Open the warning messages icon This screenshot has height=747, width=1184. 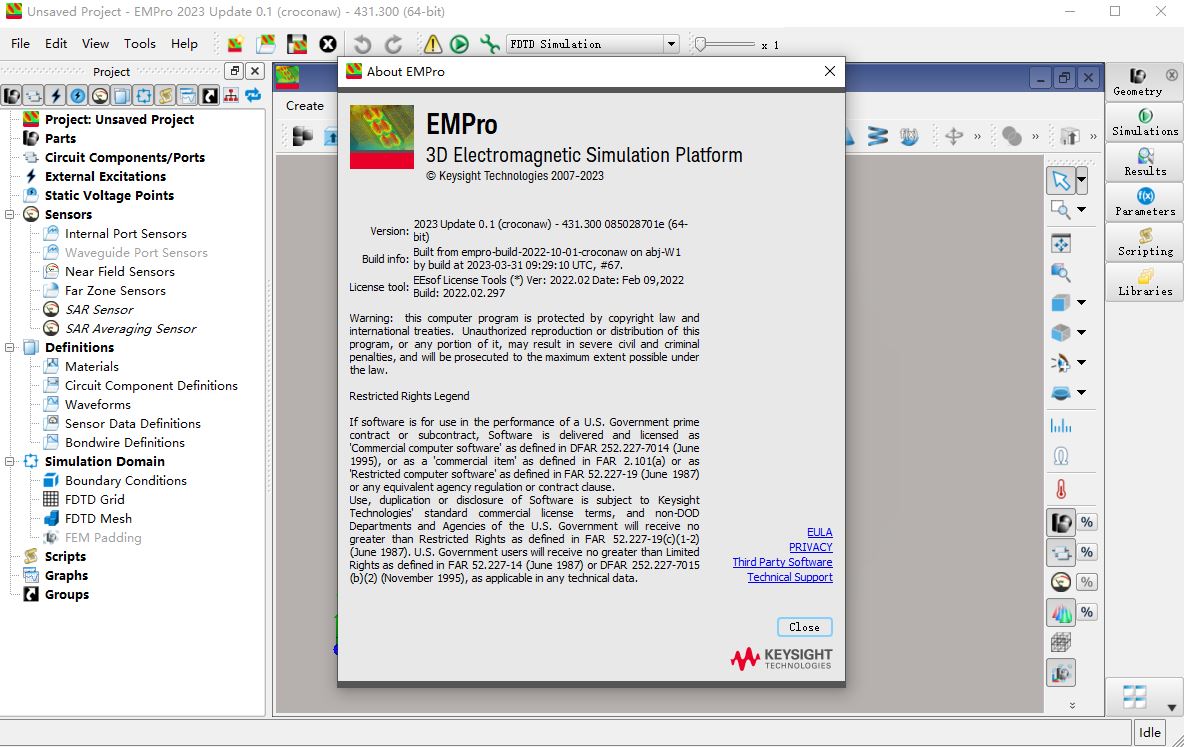tap(432, 43)
